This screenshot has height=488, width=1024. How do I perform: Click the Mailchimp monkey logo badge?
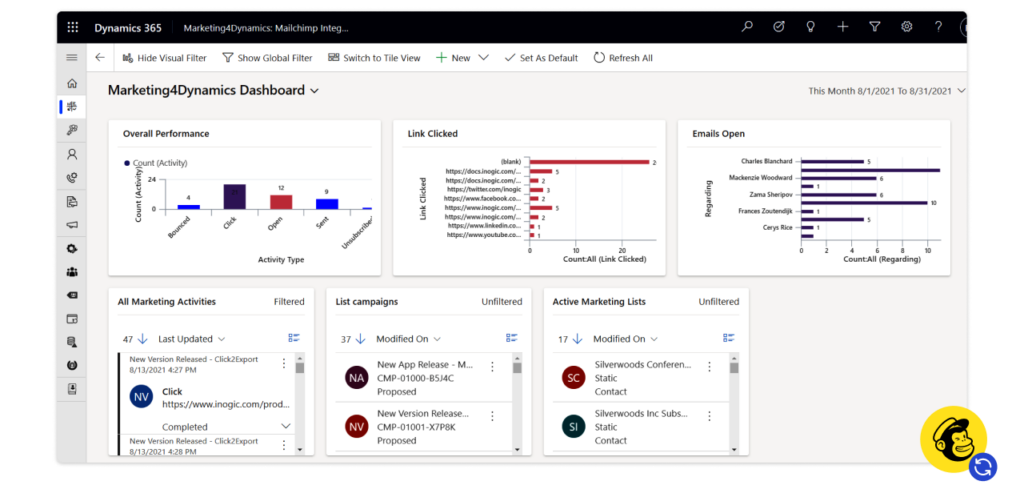coord(953,438)
